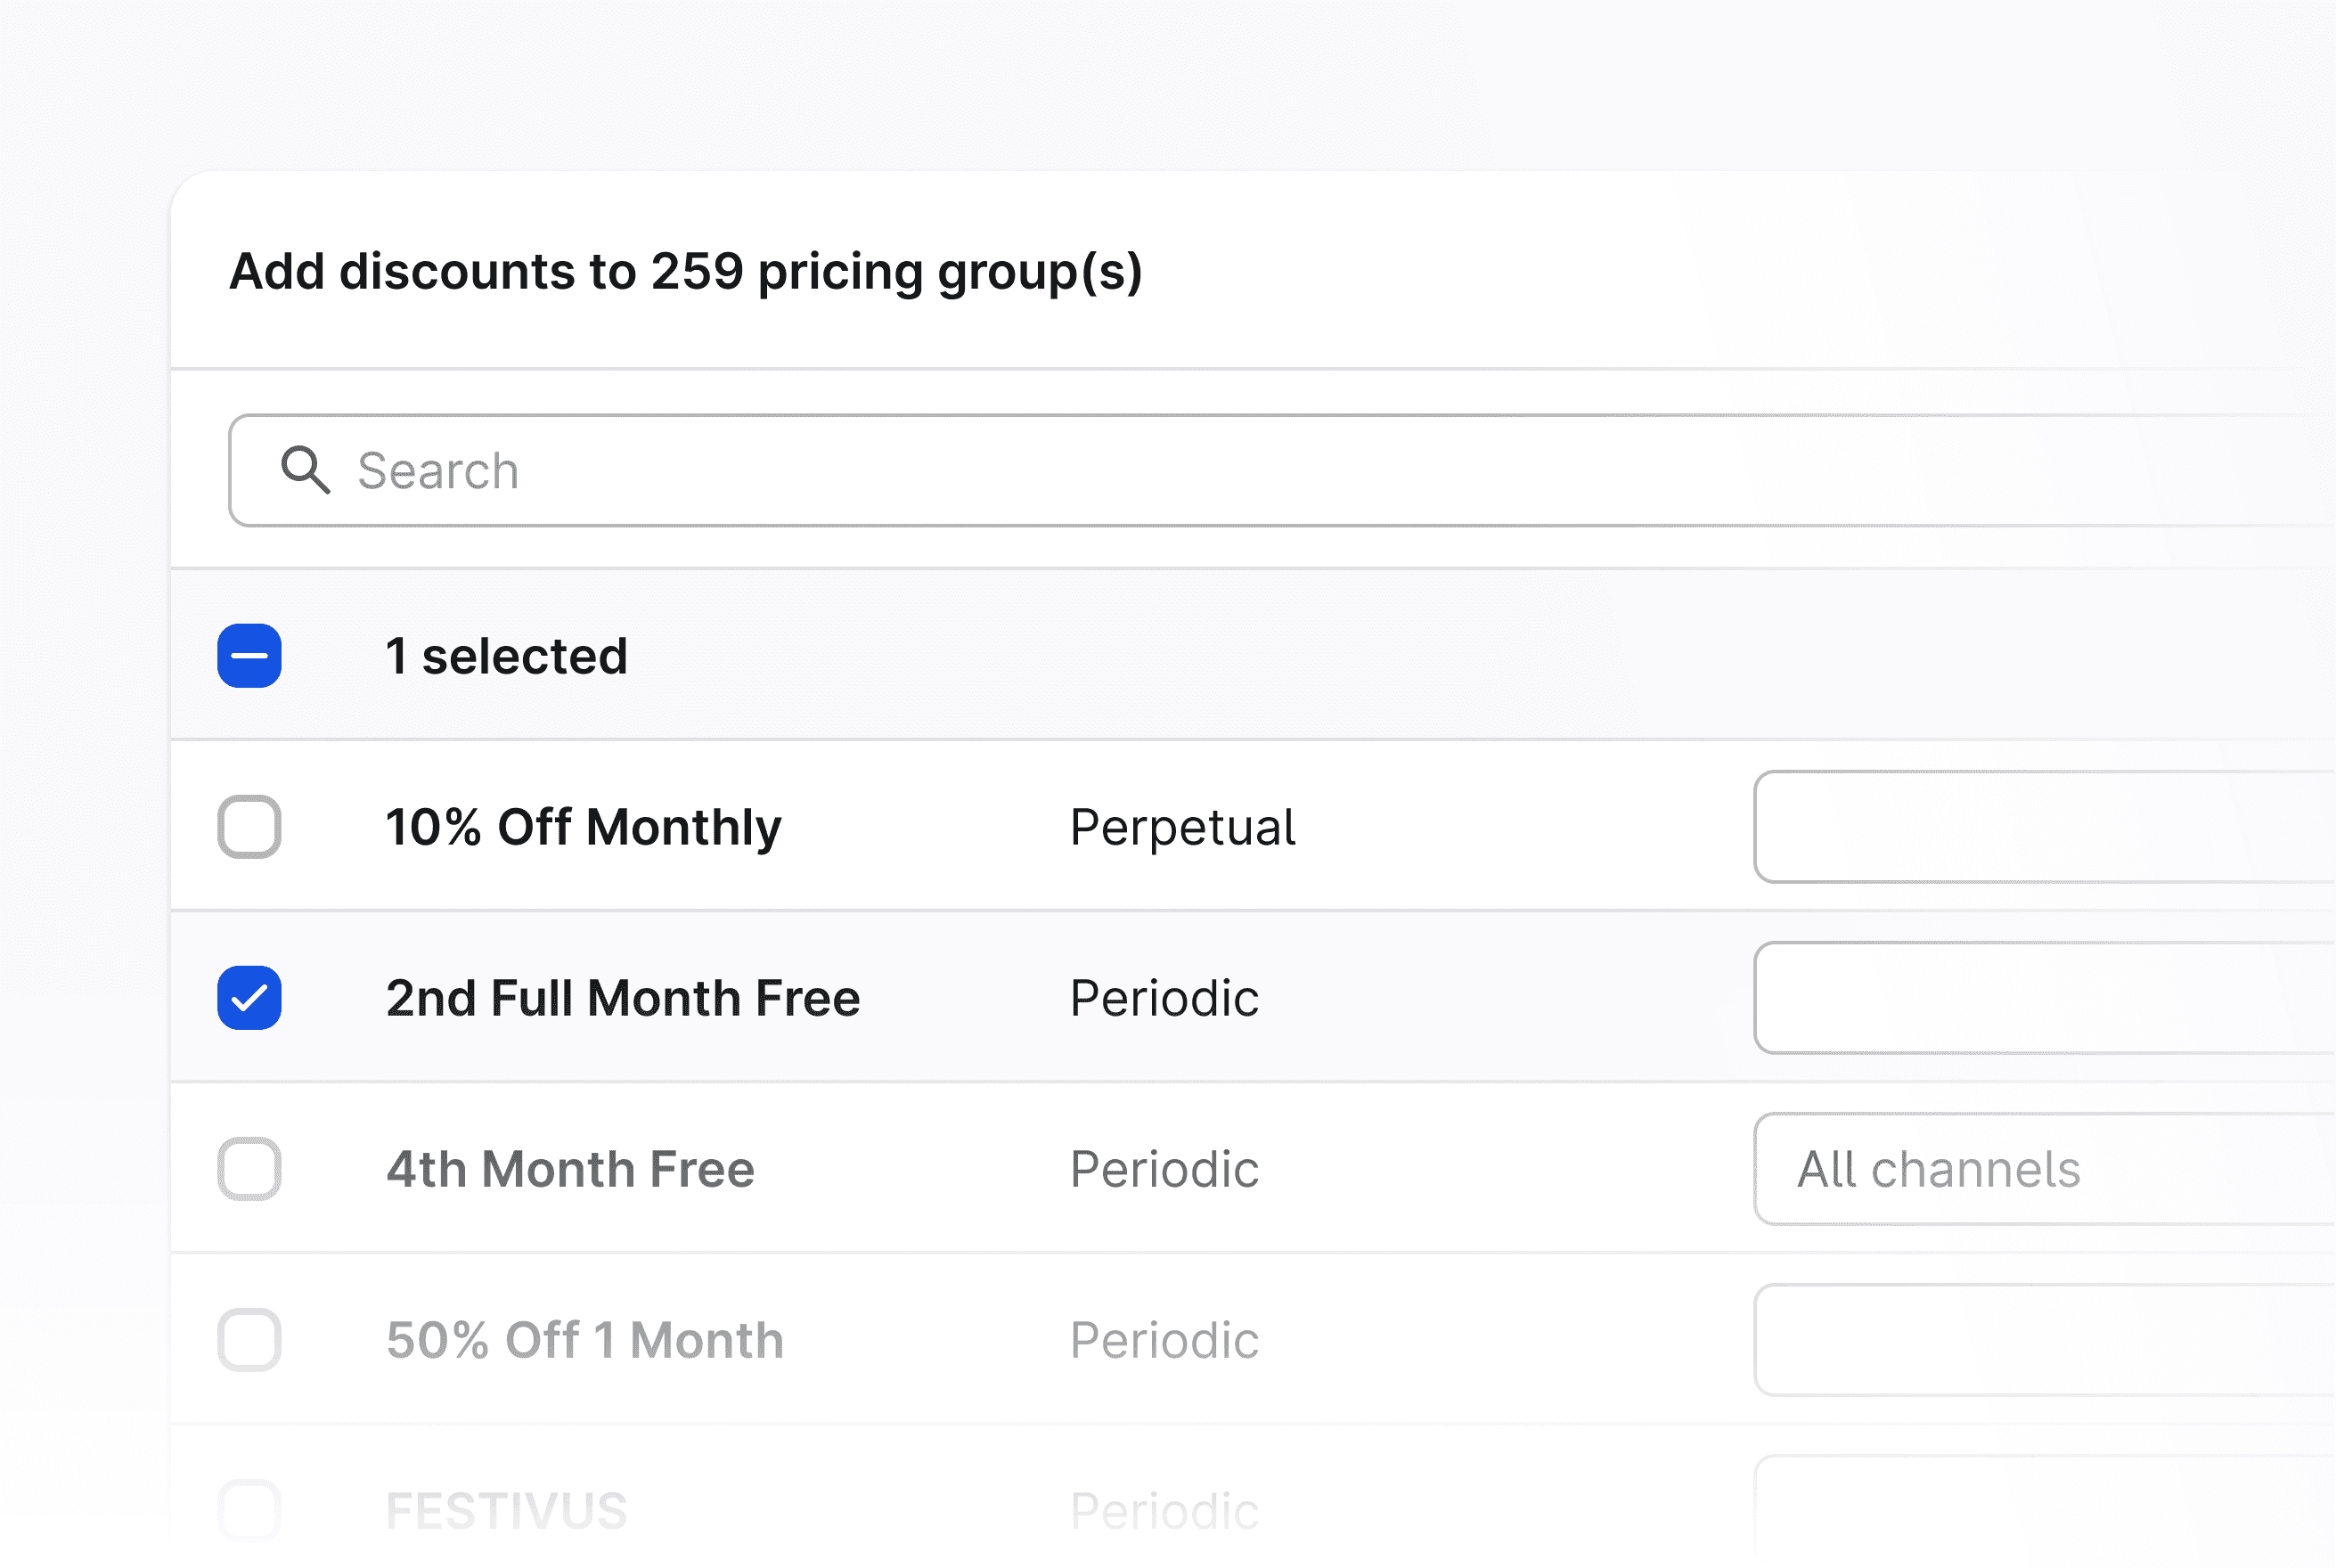Click the 10% Off Monthly discount name

[584, 827]
